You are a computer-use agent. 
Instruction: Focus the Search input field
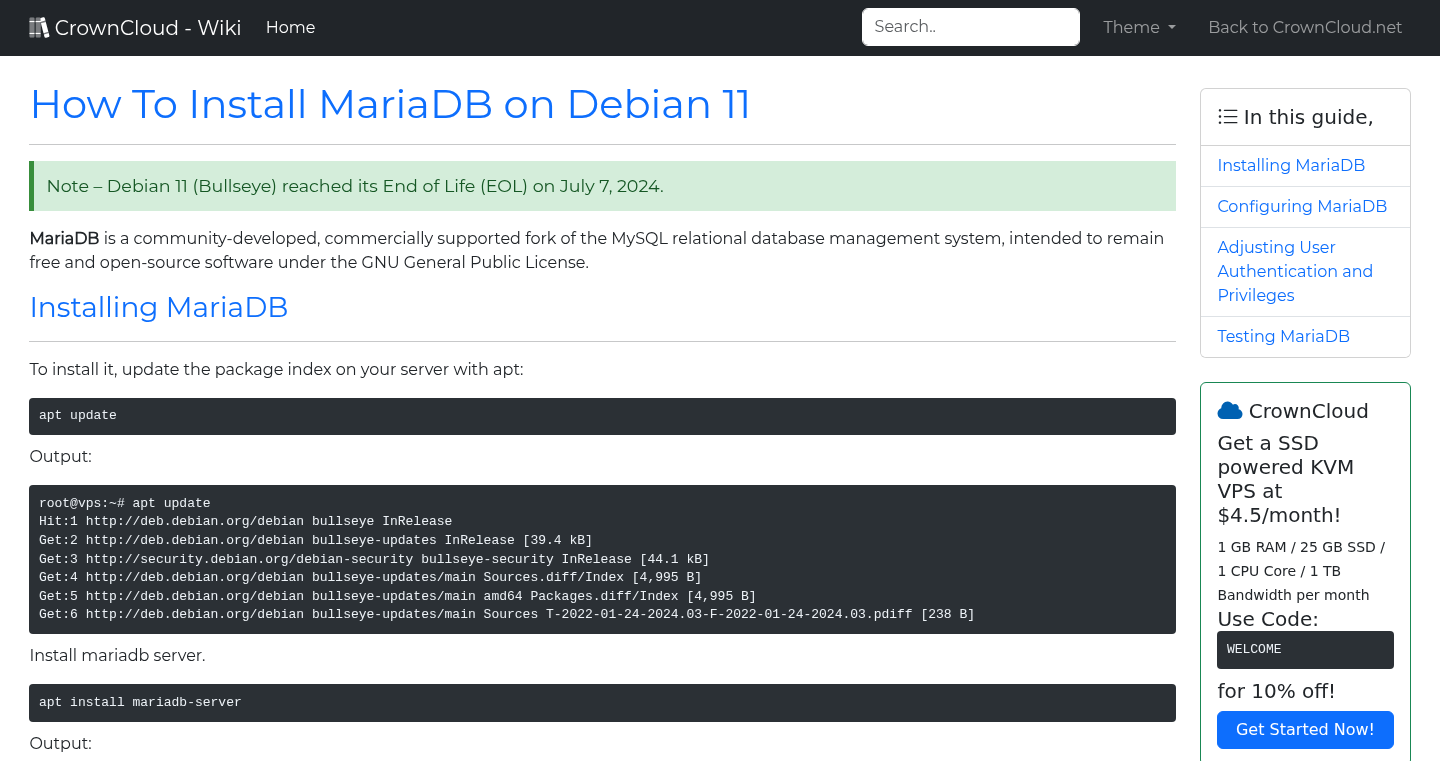(x=970, y=27)
